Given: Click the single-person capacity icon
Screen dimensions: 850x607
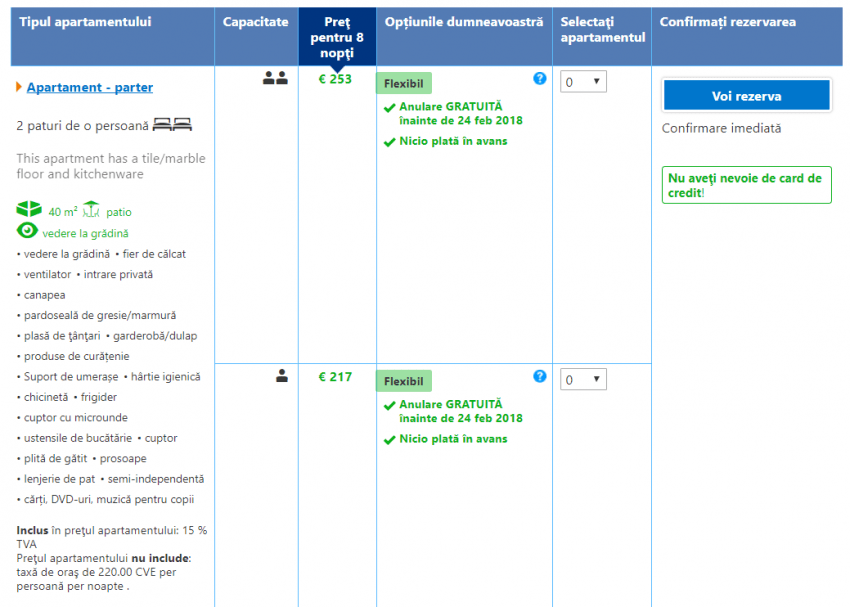Looking at the screenshot, I should pos(282,376).
